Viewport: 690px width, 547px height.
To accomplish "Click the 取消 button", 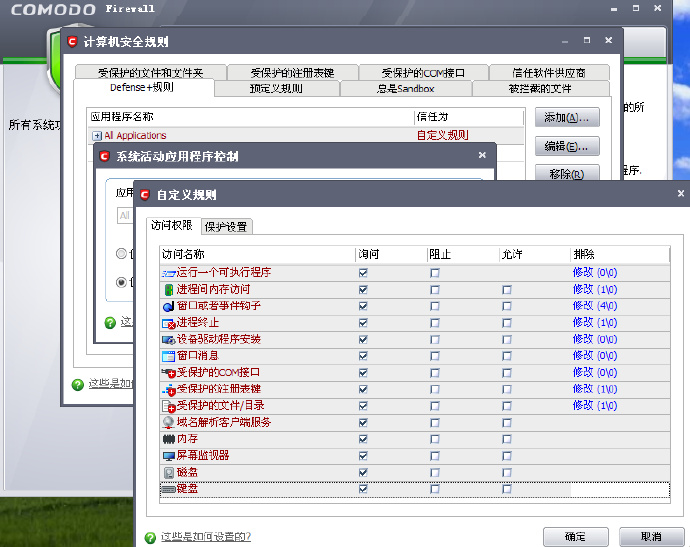I will tap(652, 537).
